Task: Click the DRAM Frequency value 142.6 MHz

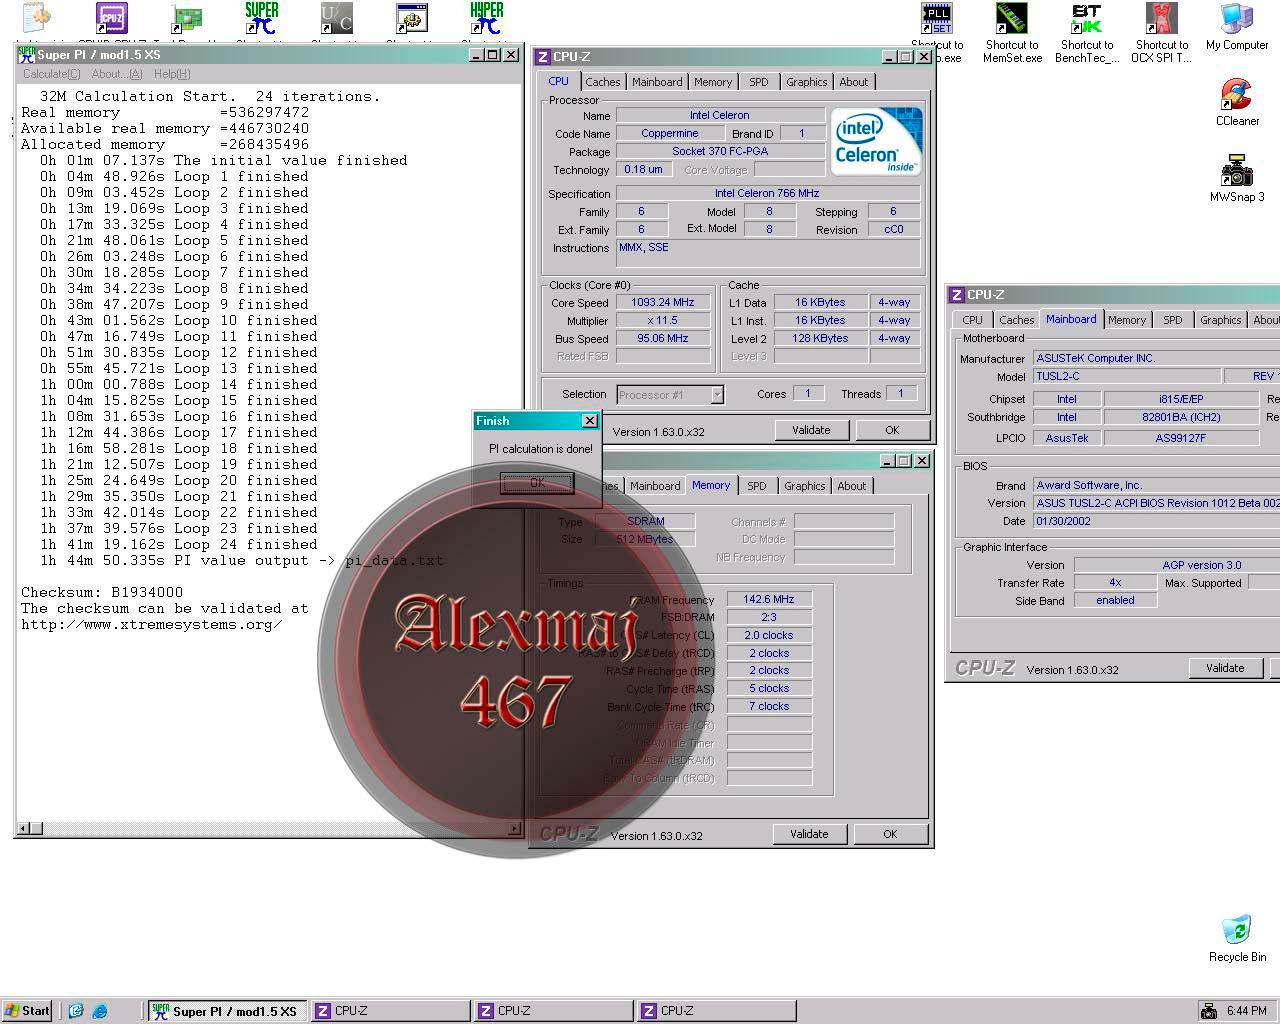Action: click(769, 599)
